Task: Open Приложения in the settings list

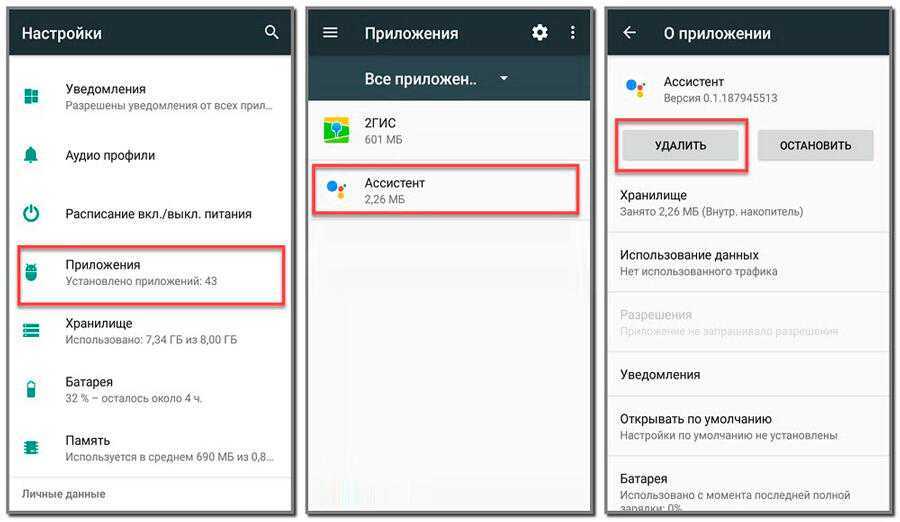Action: (x=151, y=275)
